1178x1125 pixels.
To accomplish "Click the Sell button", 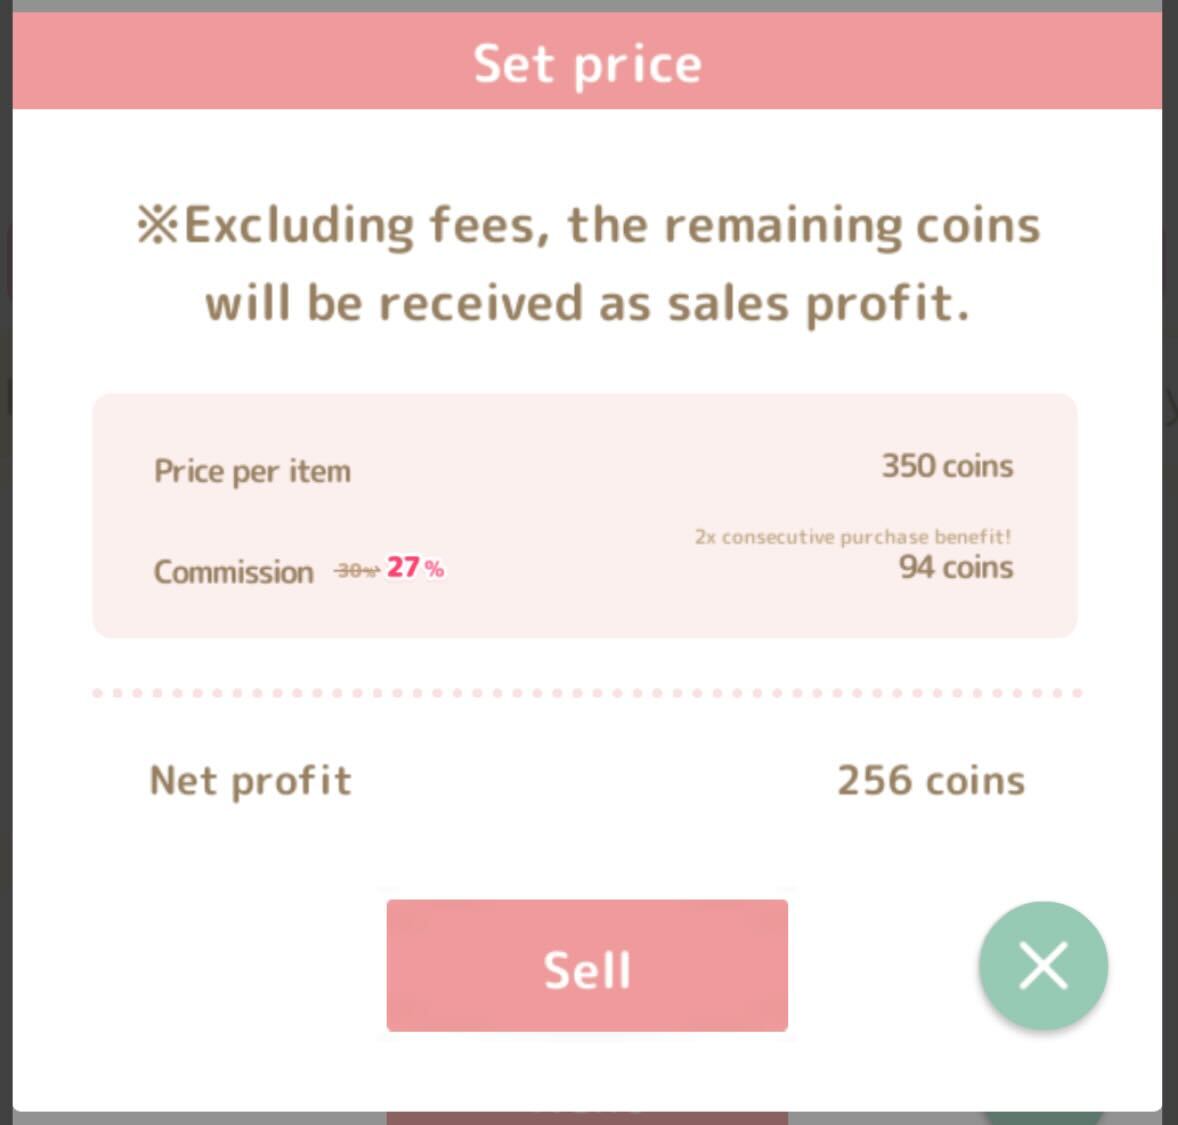I will click(x=587, y=965).
